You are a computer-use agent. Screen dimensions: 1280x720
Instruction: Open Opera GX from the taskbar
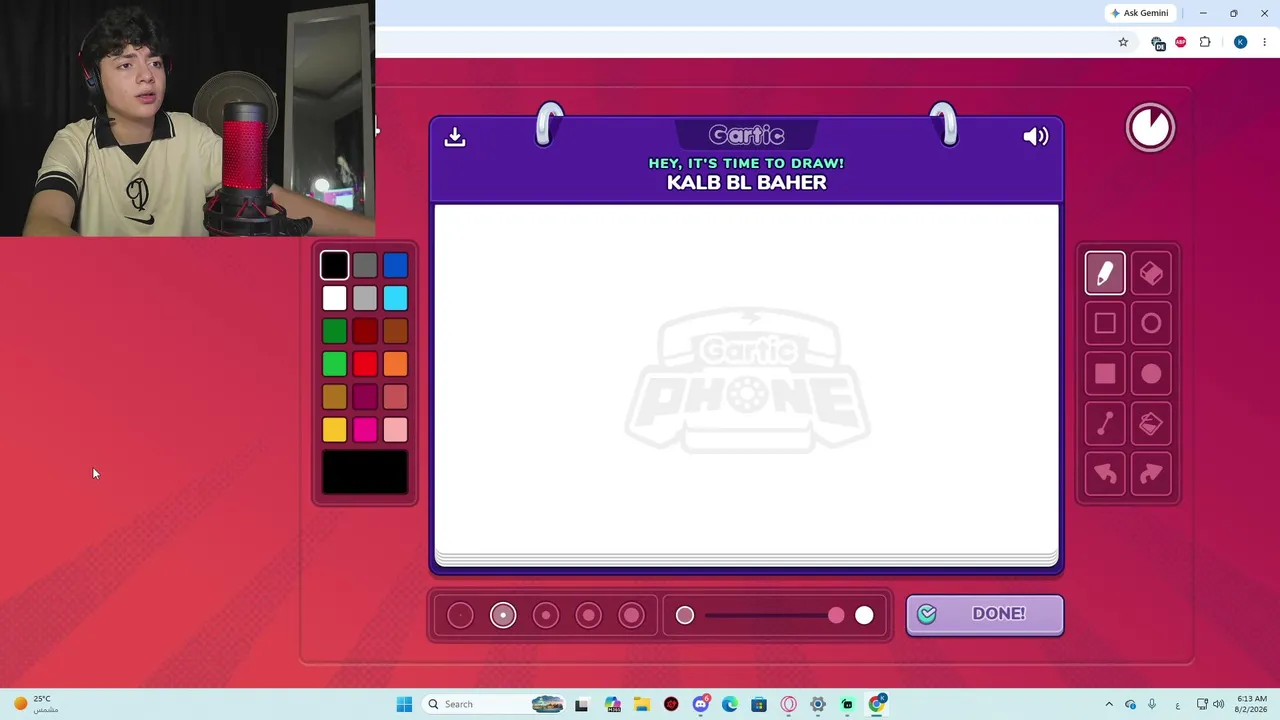tap(789, 704)
